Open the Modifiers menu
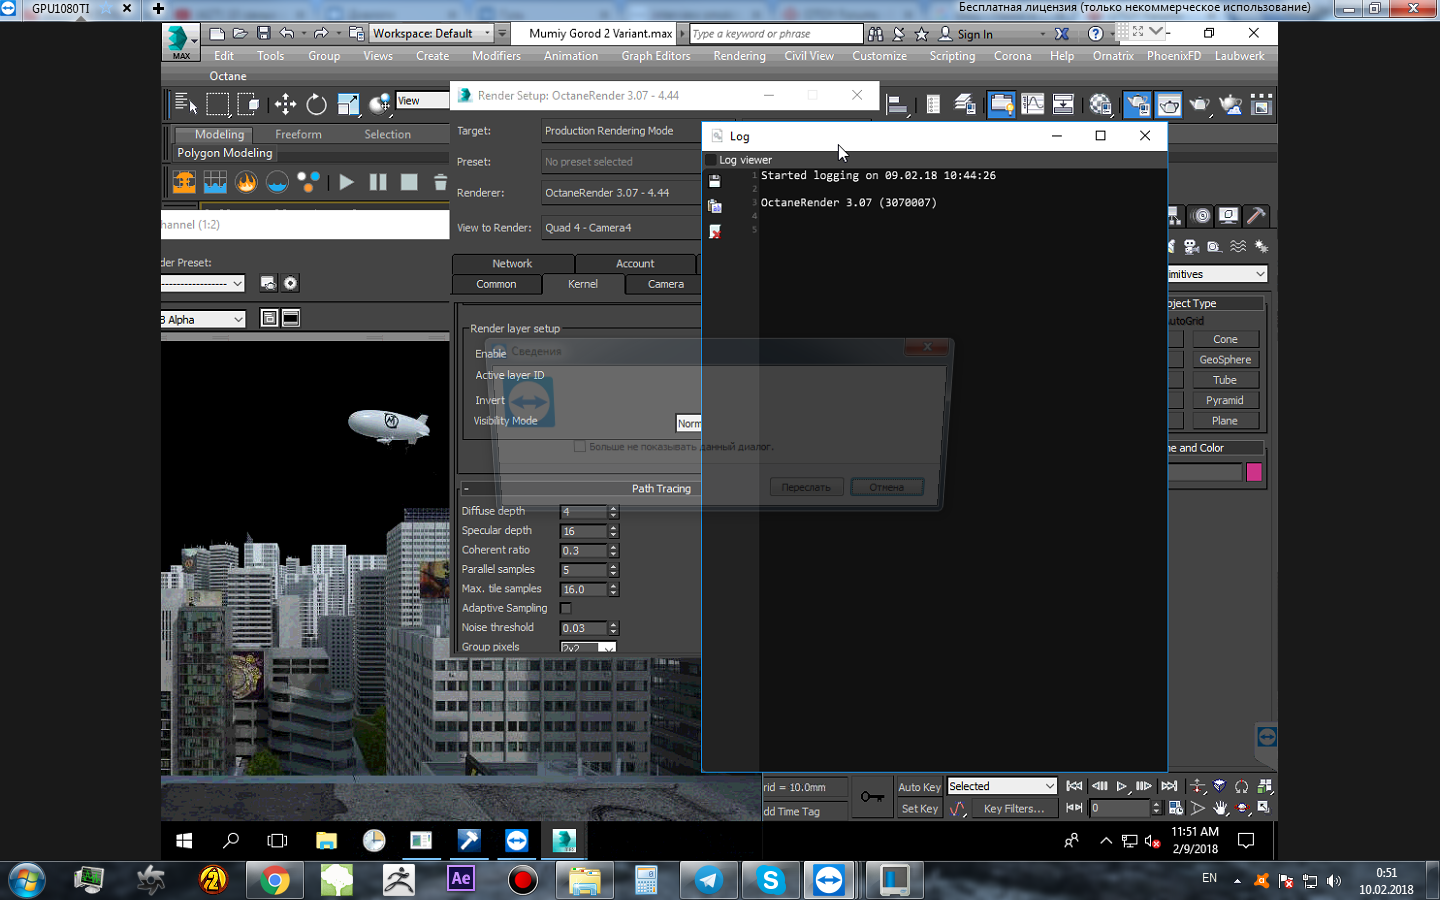The height and width of the screenshot is (900, 1440). click(496, 56)
